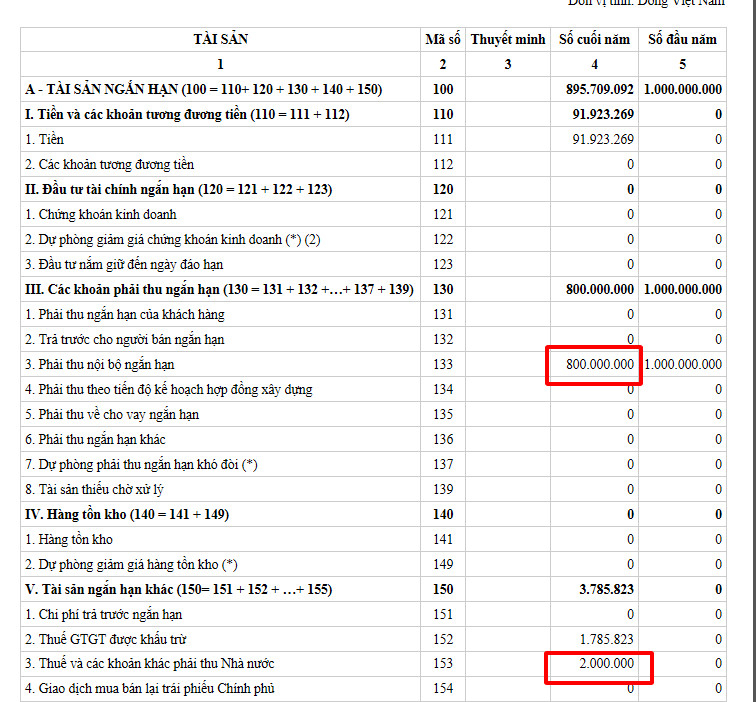756x702 pixels.
Task: Click '2. Thuế GTGT được khấu trừ' label
Action: click(x=106, y=639)
